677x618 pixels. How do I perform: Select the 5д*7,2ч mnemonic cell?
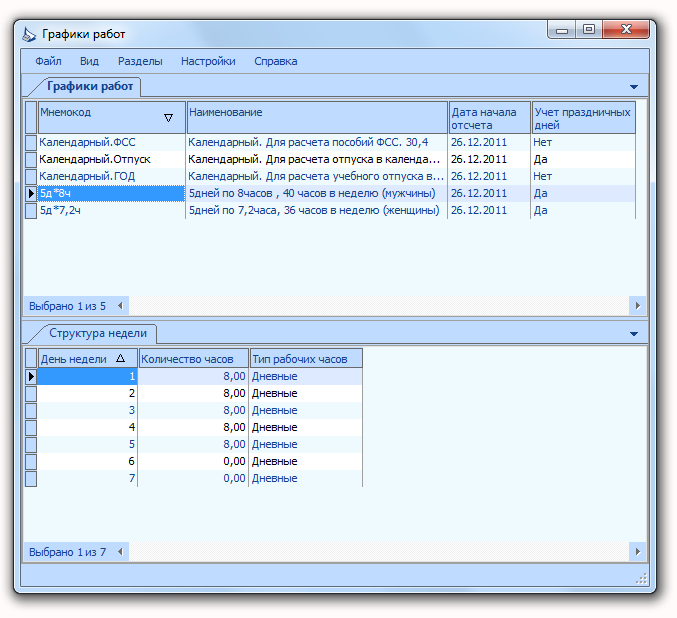pyautogui.click(x=111, y=210)
